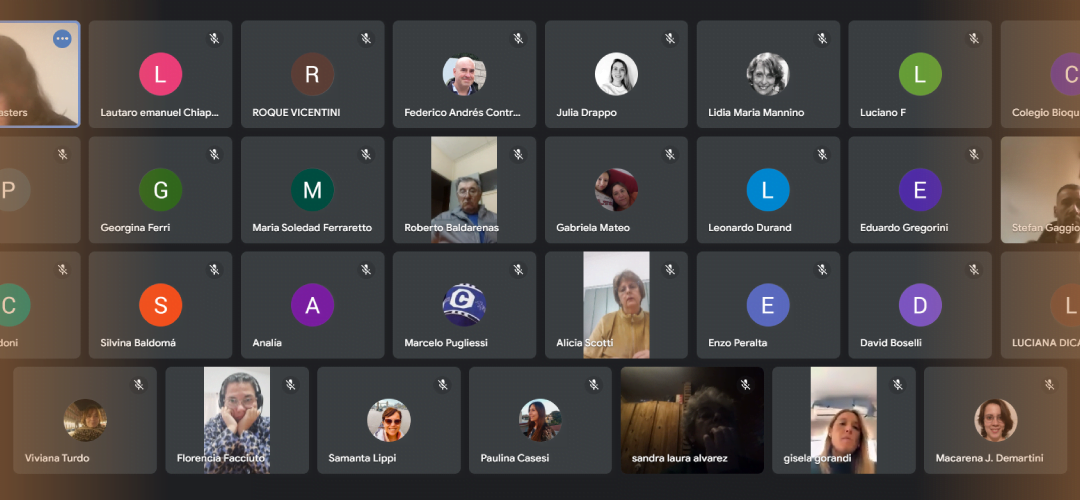Click Alicia Scotti video feed
Image resolution: width=1080 pixels, height=500 pixels.
point(616,305)
